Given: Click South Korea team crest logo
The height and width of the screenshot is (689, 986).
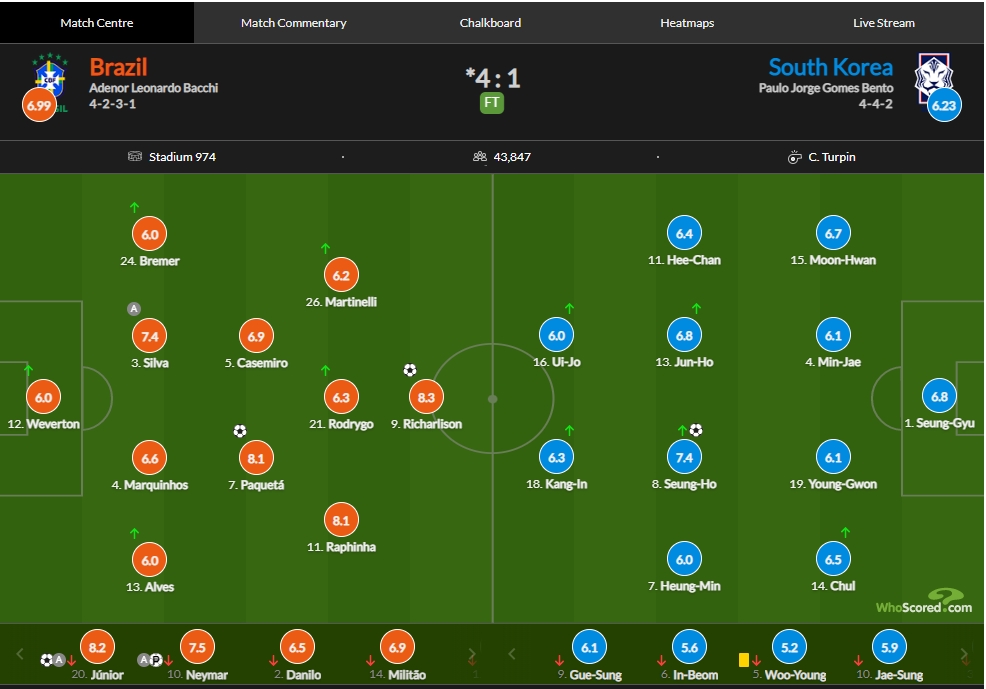Looking at the screenshot, I should (934, 78).
